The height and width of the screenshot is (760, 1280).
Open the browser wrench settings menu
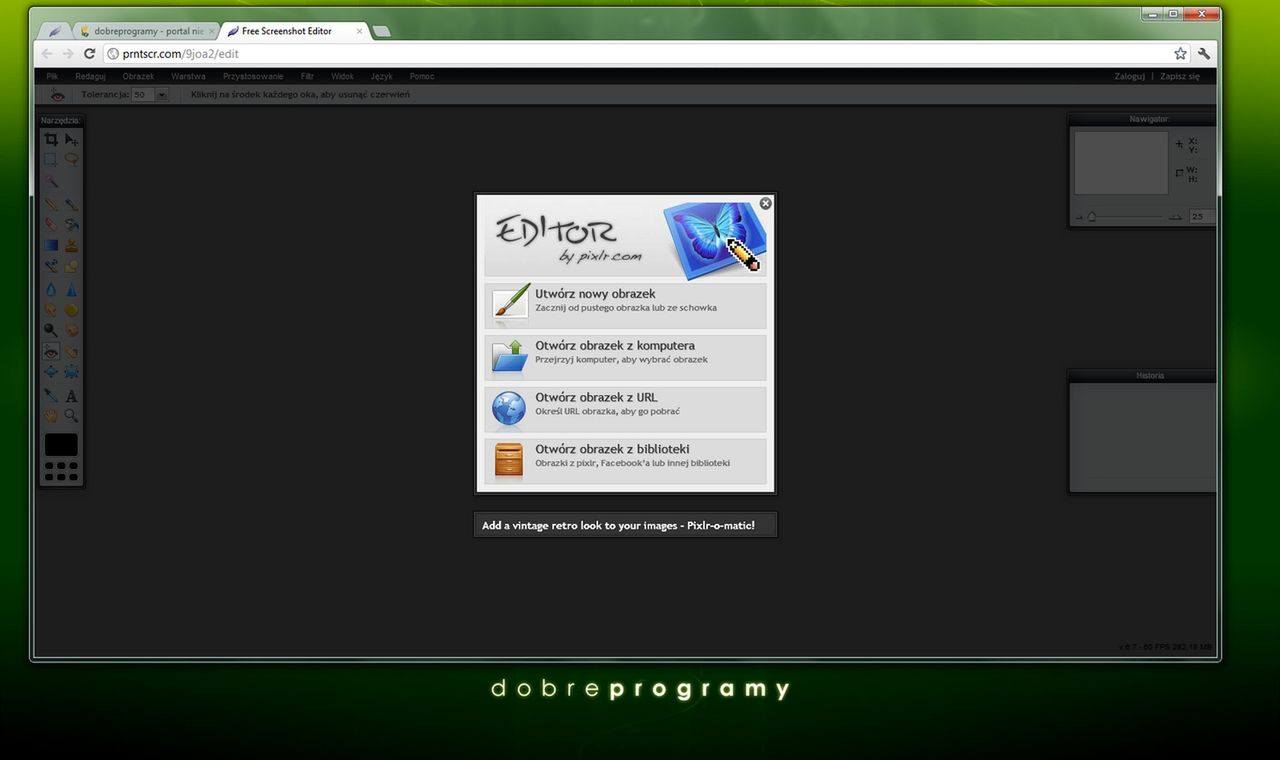click(x=1204, y=54)
